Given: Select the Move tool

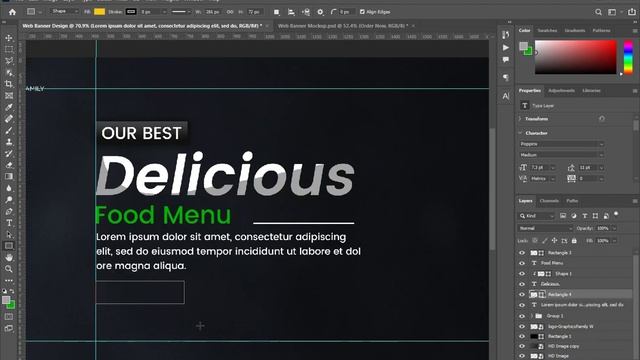Looking at the screenshot, I should coord(9,38).
